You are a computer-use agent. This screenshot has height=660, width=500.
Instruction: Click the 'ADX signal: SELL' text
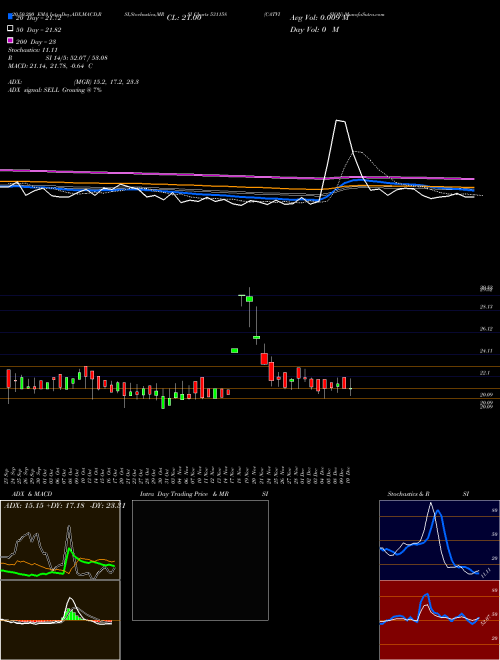pos(34,90)
